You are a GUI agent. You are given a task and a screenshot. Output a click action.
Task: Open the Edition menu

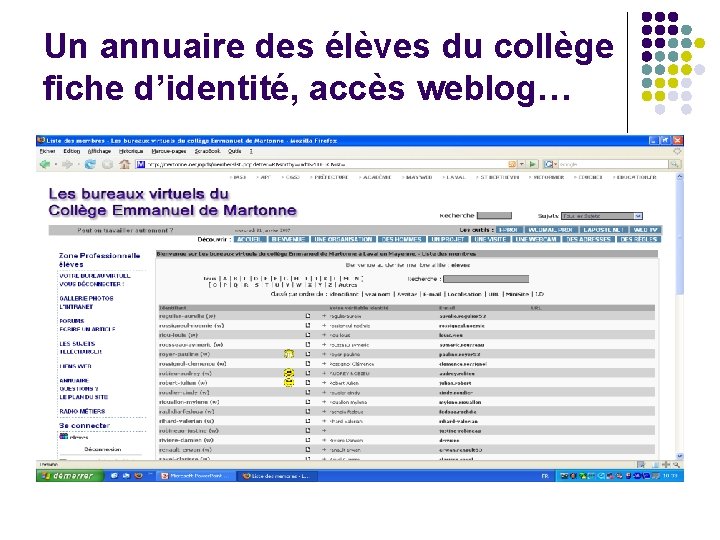[72, 151]
